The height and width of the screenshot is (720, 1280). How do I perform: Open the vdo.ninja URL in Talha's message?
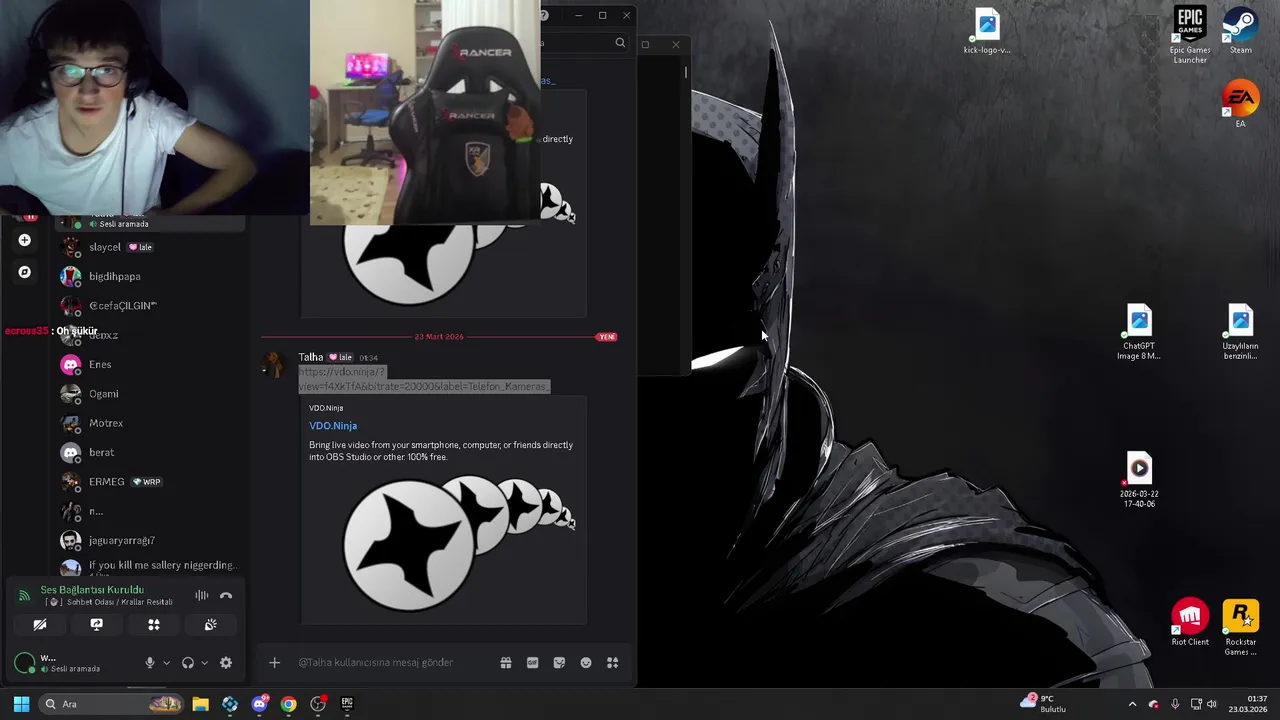tap(424, 379)
